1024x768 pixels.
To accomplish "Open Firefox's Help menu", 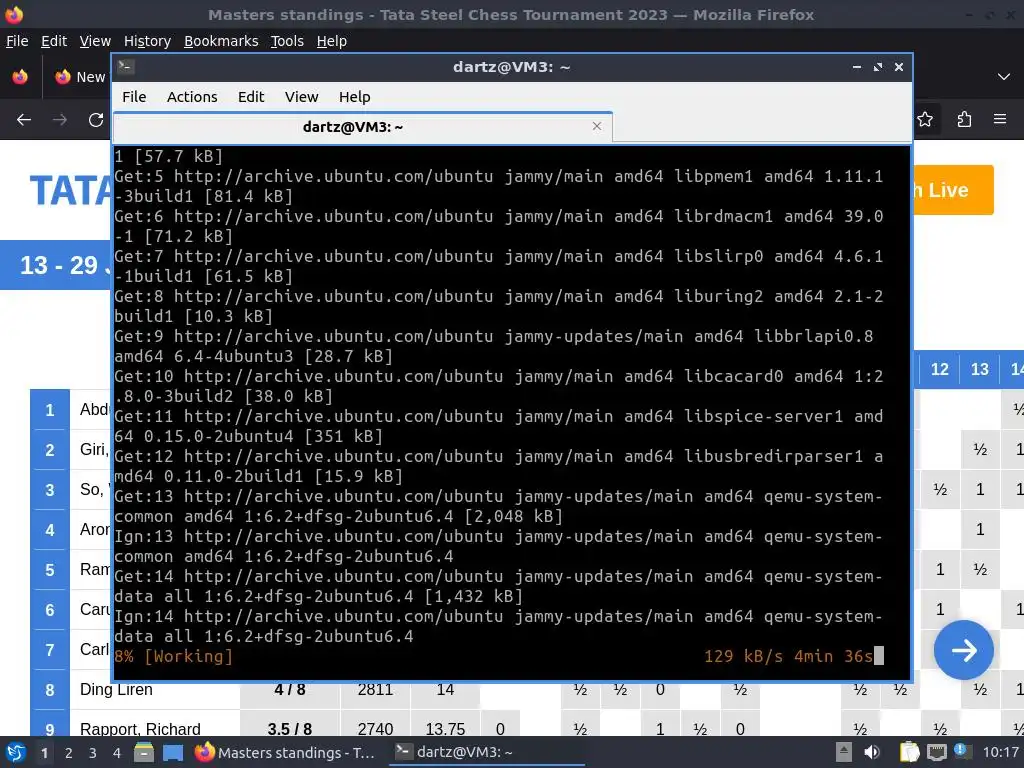I will [332, 41].
